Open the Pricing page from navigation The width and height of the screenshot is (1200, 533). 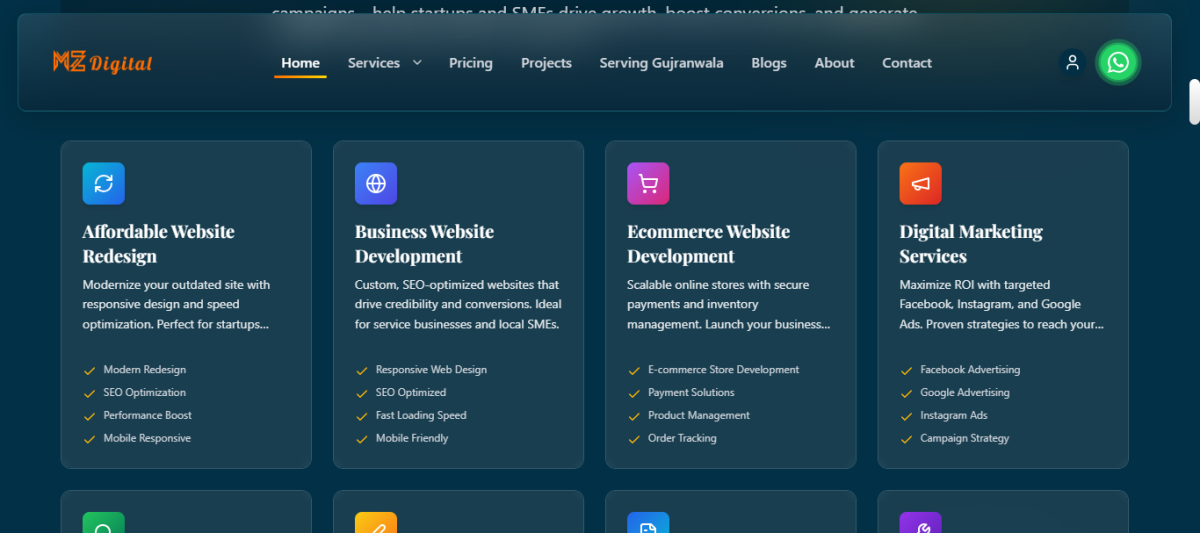(x=470, y=63)
